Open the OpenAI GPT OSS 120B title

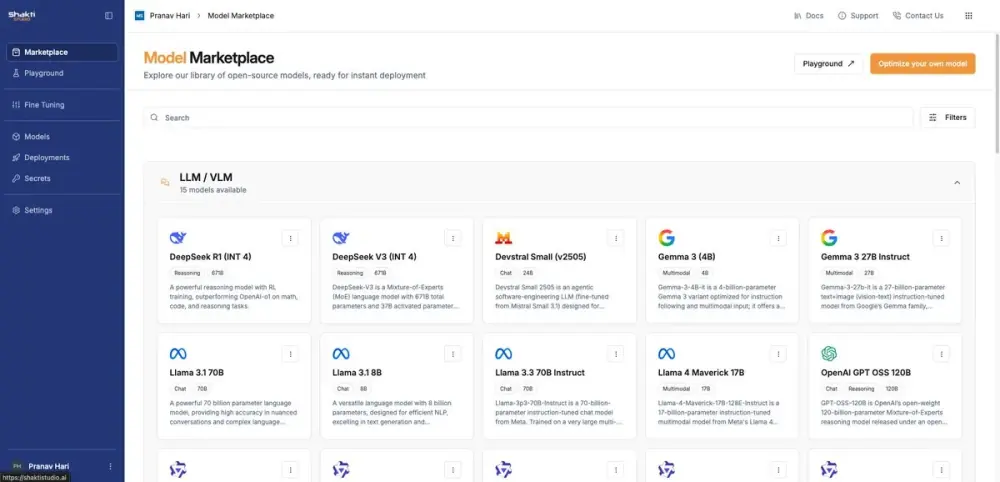pos(866,372)
